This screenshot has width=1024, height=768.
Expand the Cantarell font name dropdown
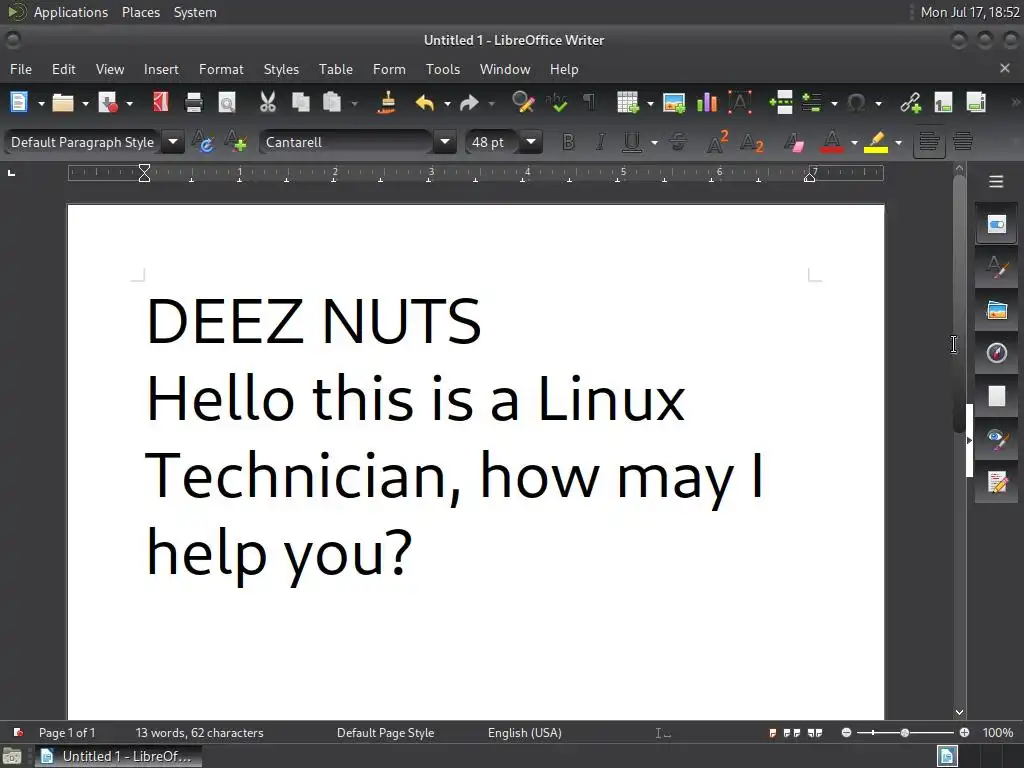click(445, 142)
